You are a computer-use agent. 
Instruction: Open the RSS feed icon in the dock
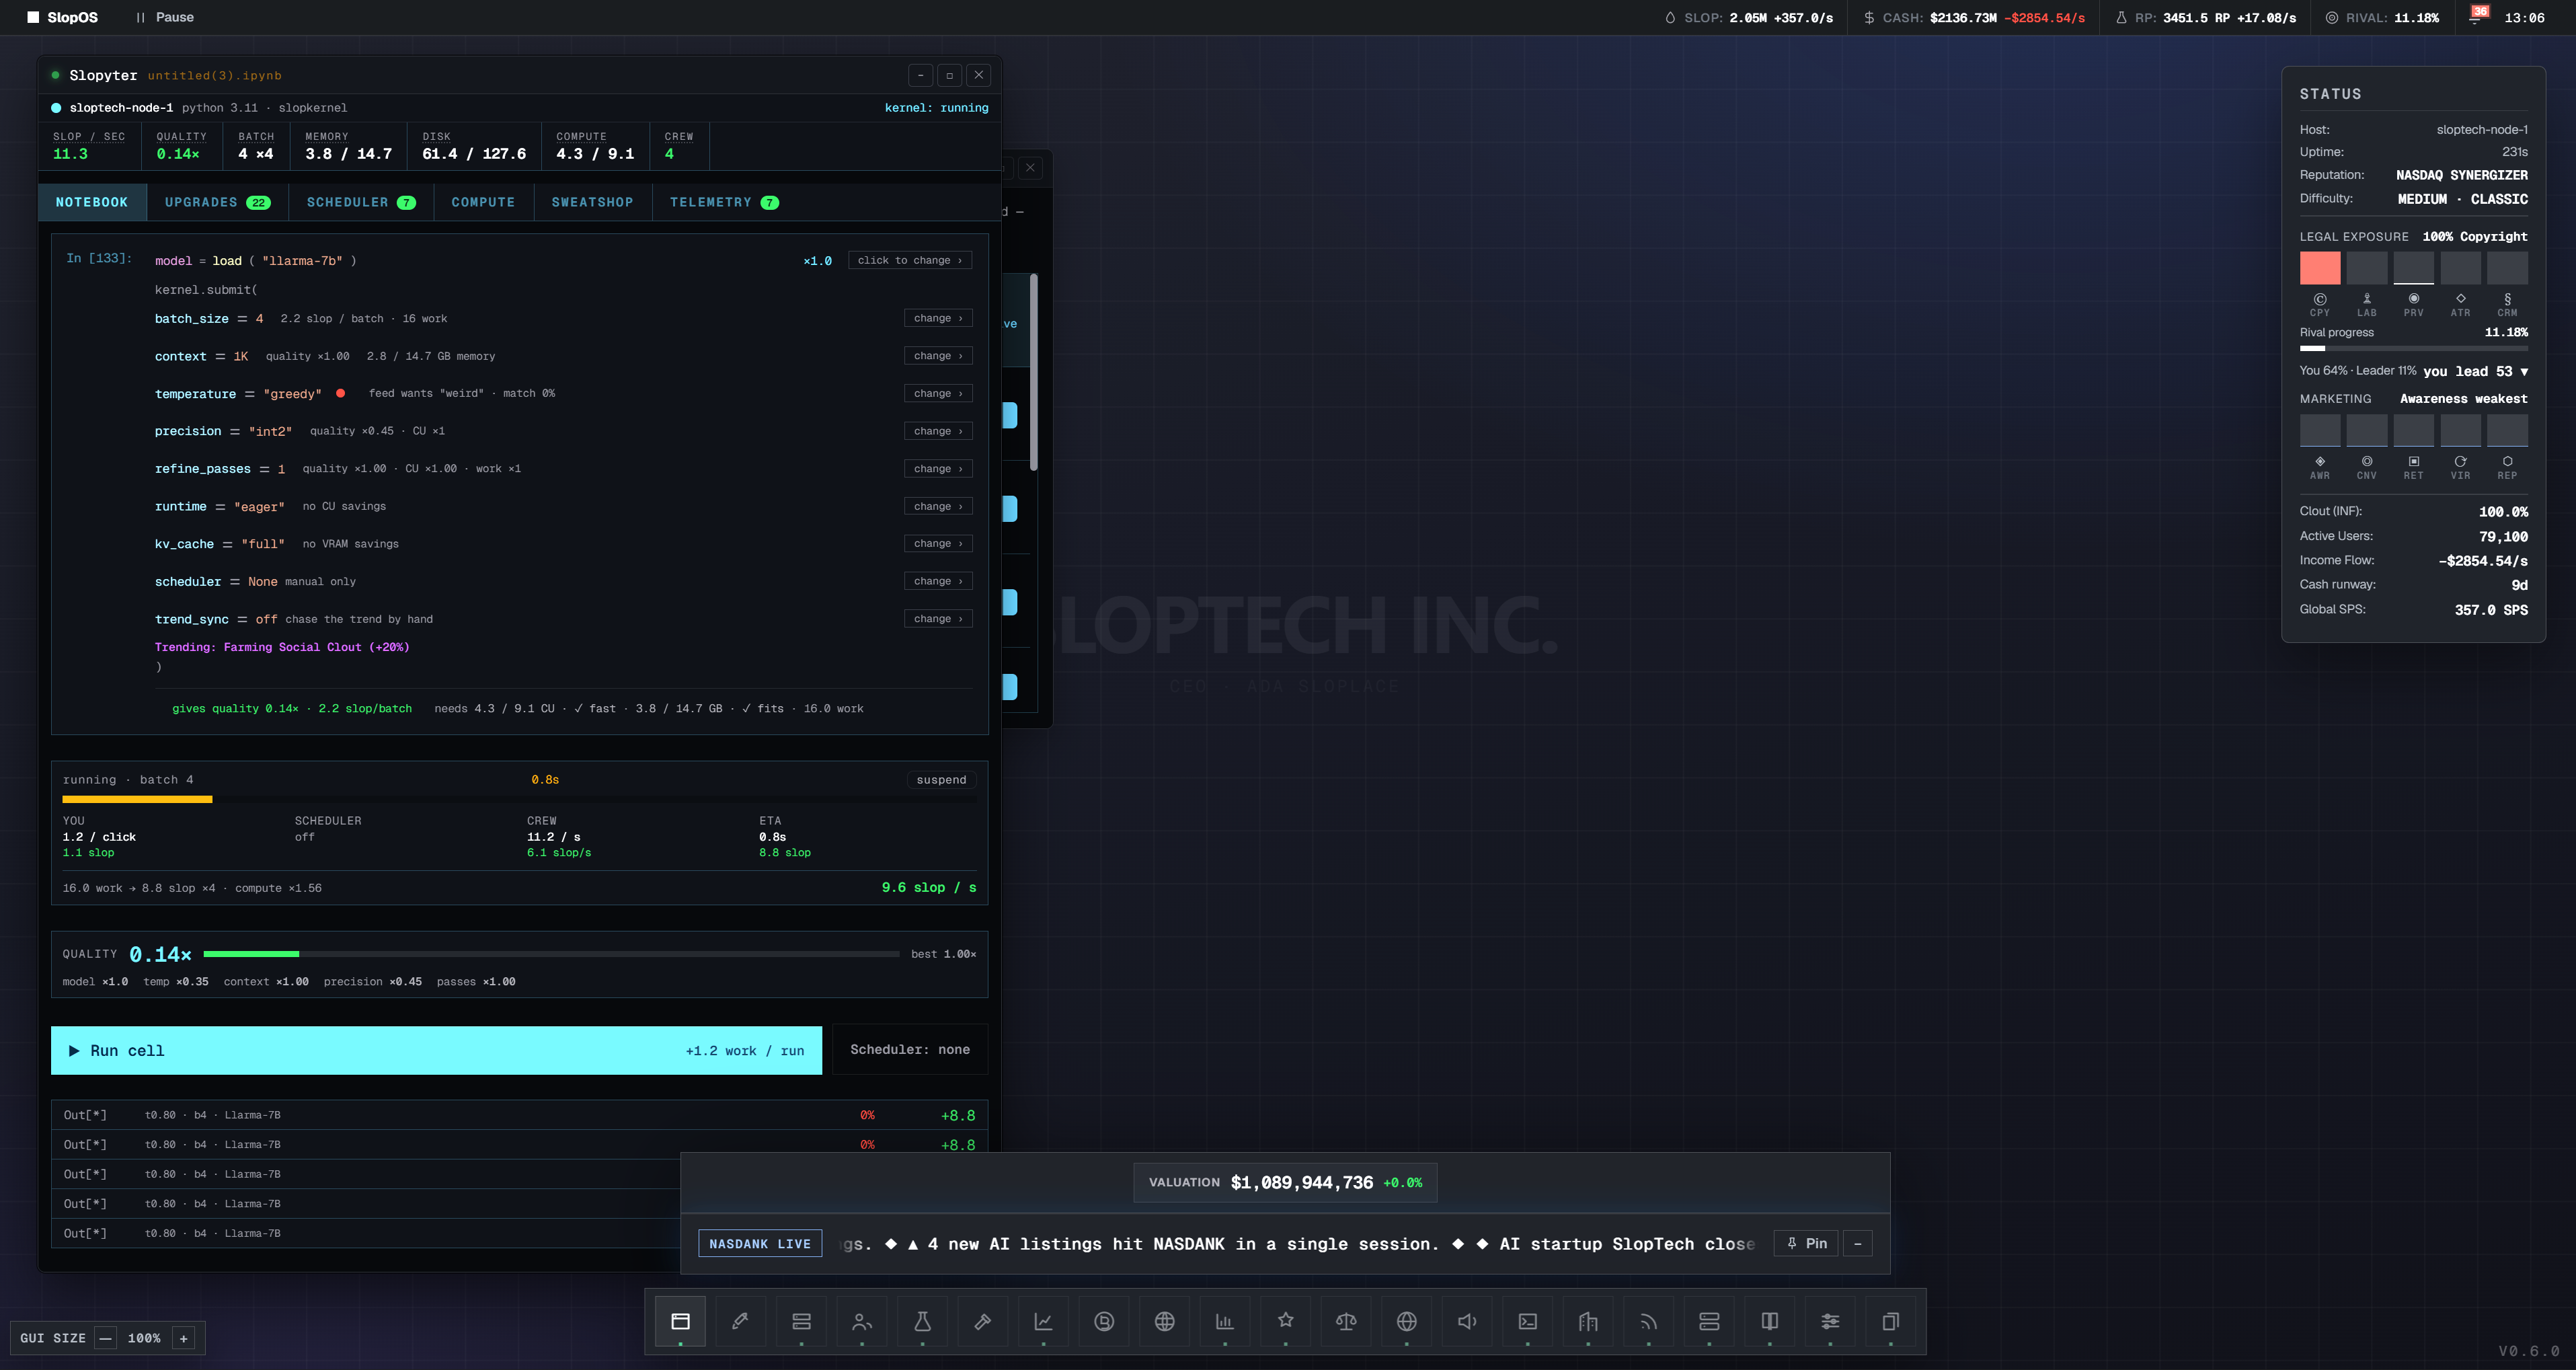point(1649,1321)
